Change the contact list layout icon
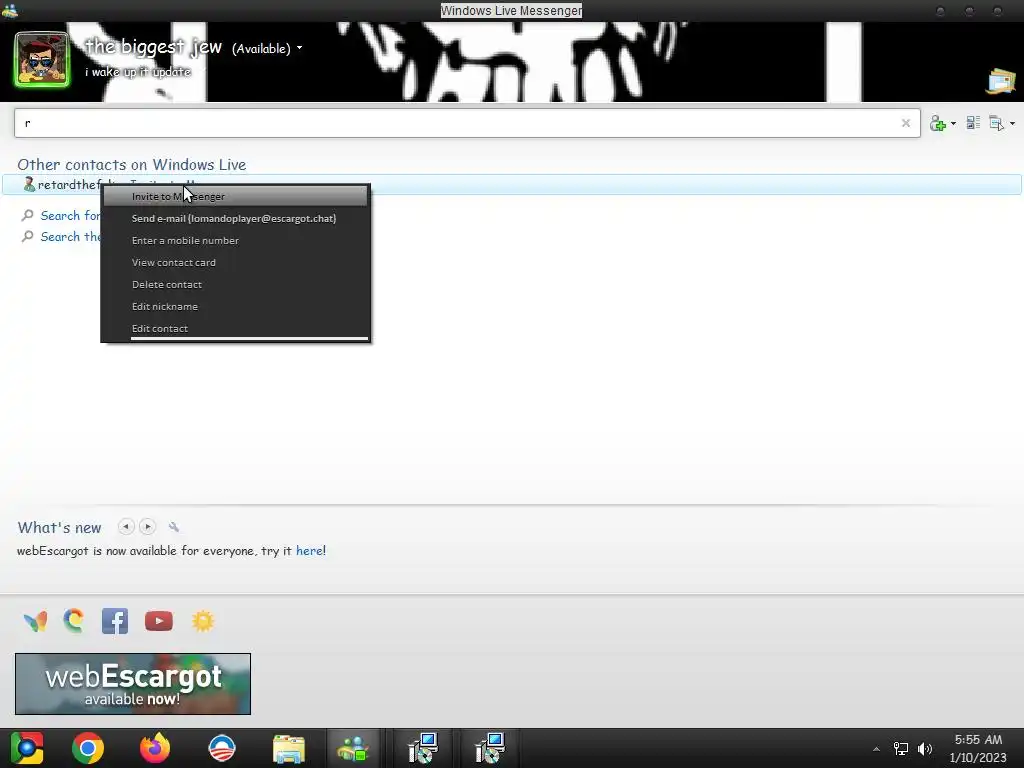 pyautogui.click(x=973, y=123)
